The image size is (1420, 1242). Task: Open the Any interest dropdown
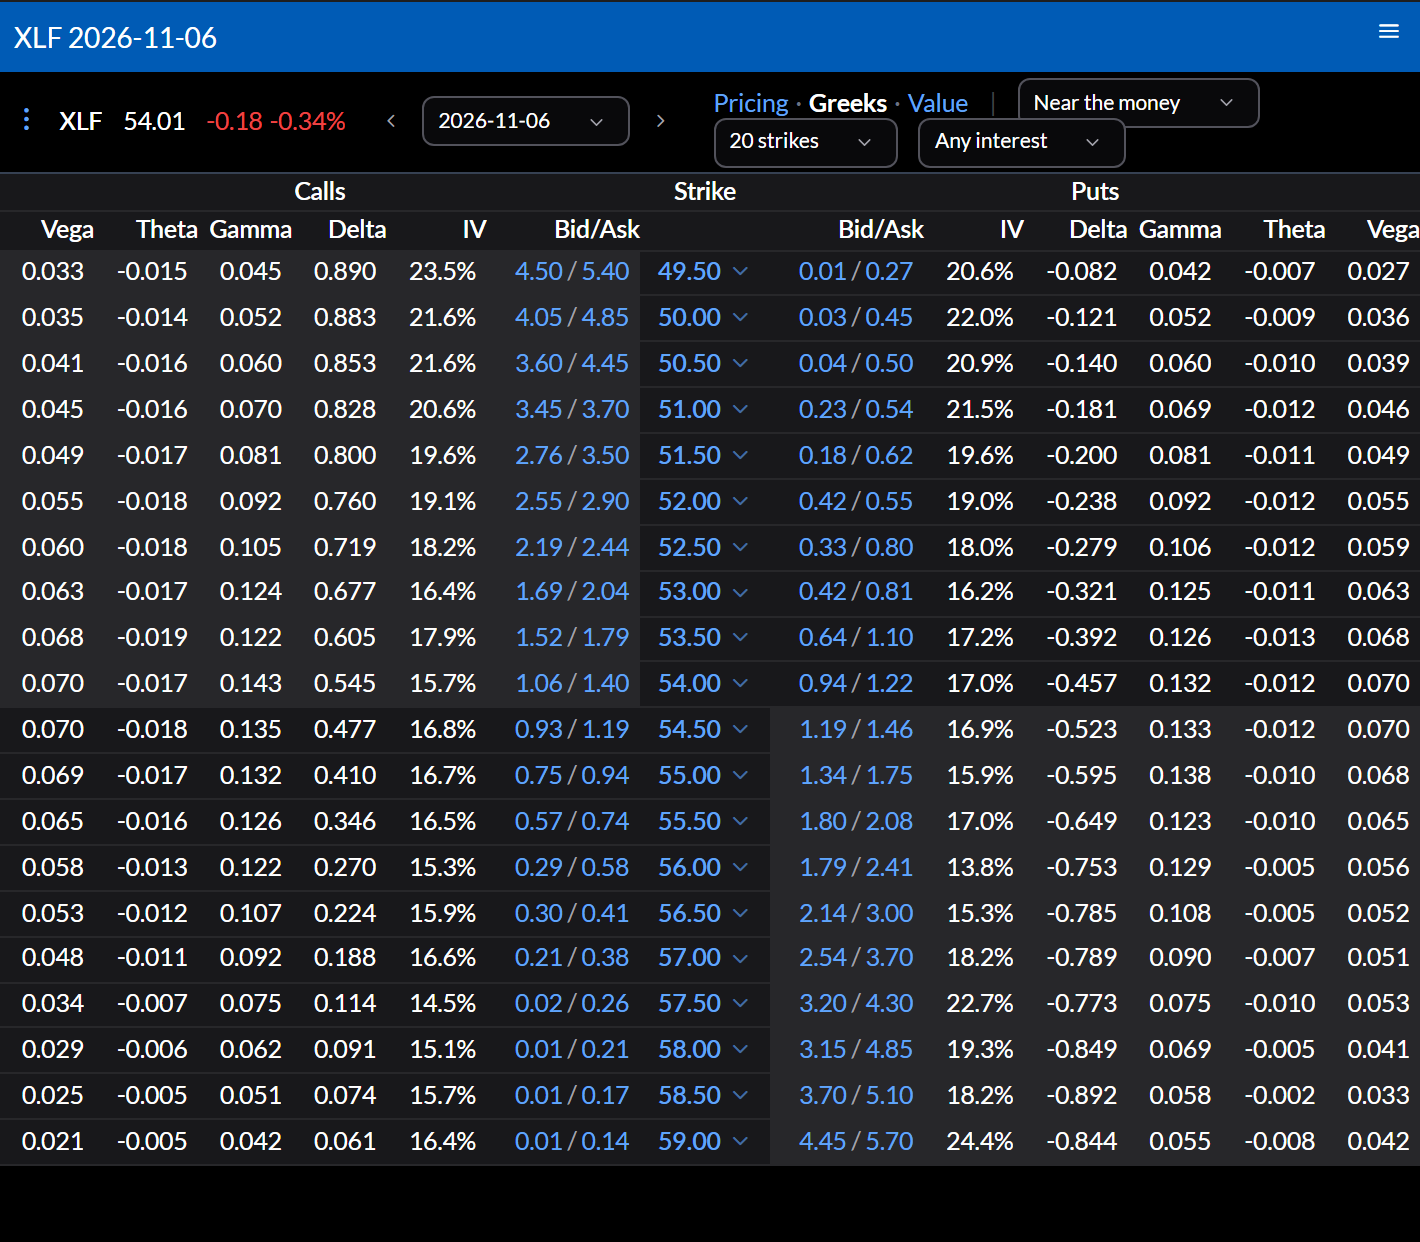click(1022, 142)
